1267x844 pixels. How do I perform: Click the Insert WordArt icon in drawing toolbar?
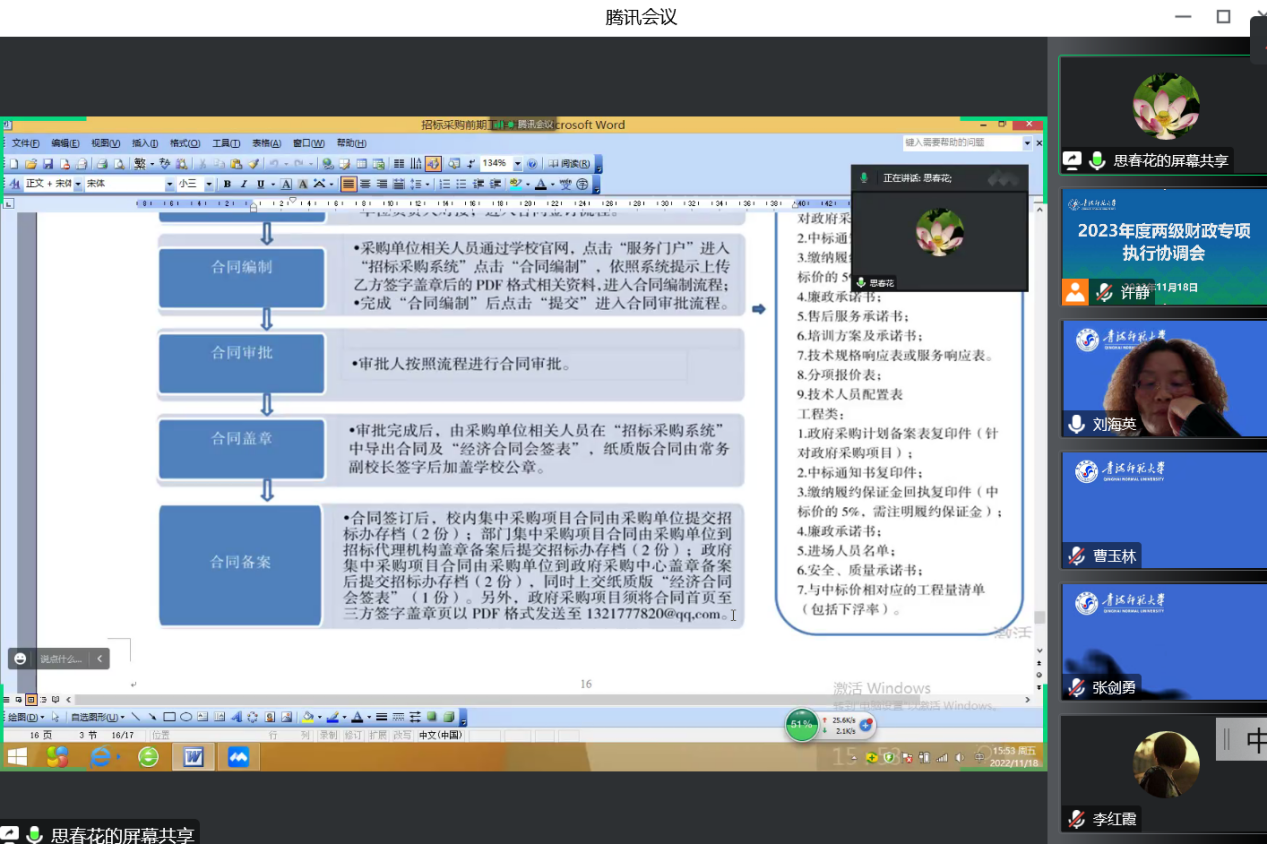click(x=236, y=717)
